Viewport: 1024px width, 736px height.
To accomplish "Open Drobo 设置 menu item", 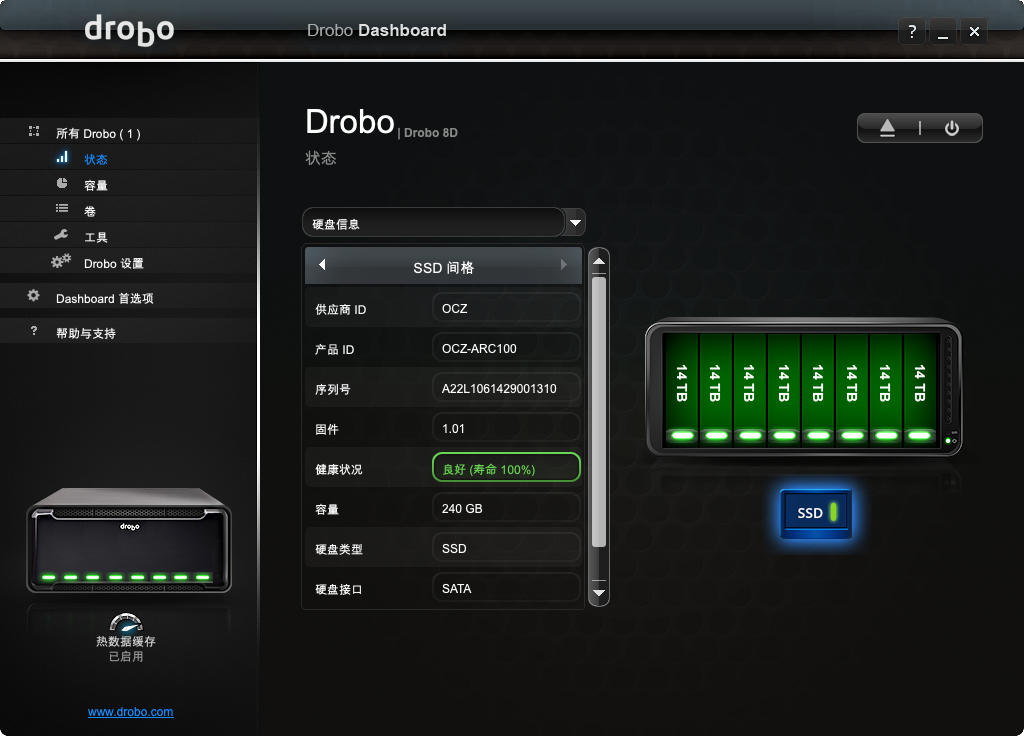I will coord(114,264).
